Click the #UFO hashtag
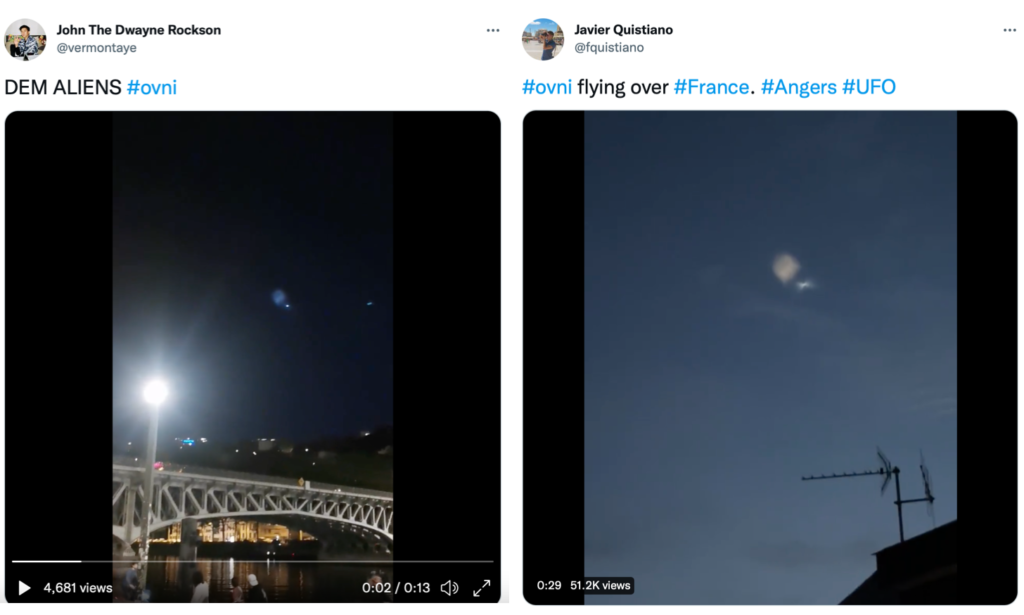Viewport: 1024px width, 615px height. coord(868,87)
